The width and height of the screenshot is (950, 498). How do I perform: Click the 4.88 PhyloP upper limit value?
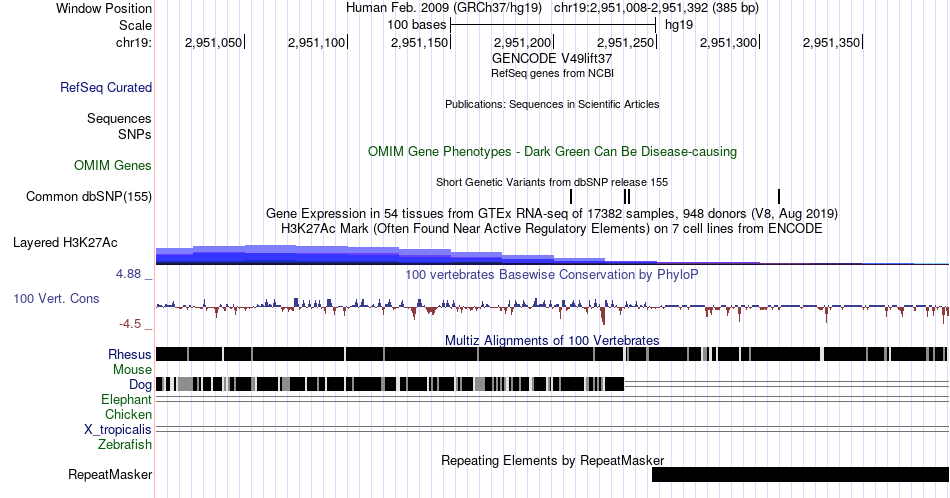128,274
